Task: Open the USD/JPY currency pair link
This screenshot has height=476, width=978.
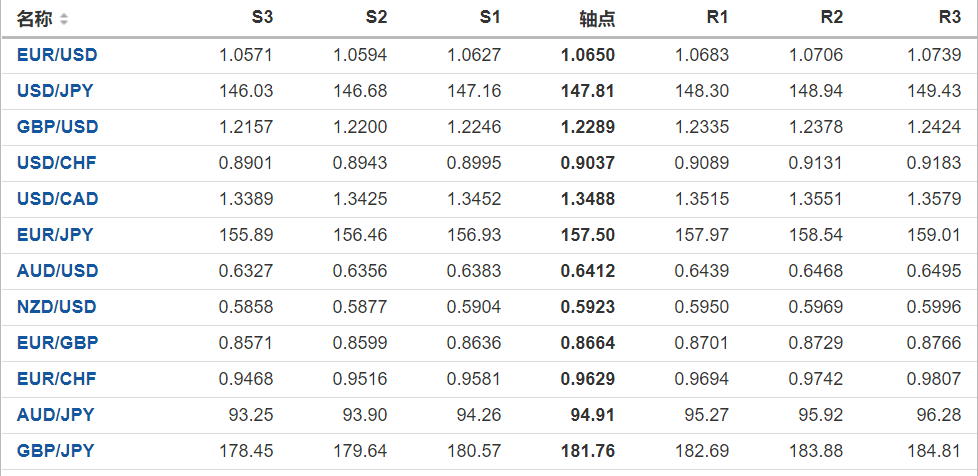Action: tap(55, 91)
